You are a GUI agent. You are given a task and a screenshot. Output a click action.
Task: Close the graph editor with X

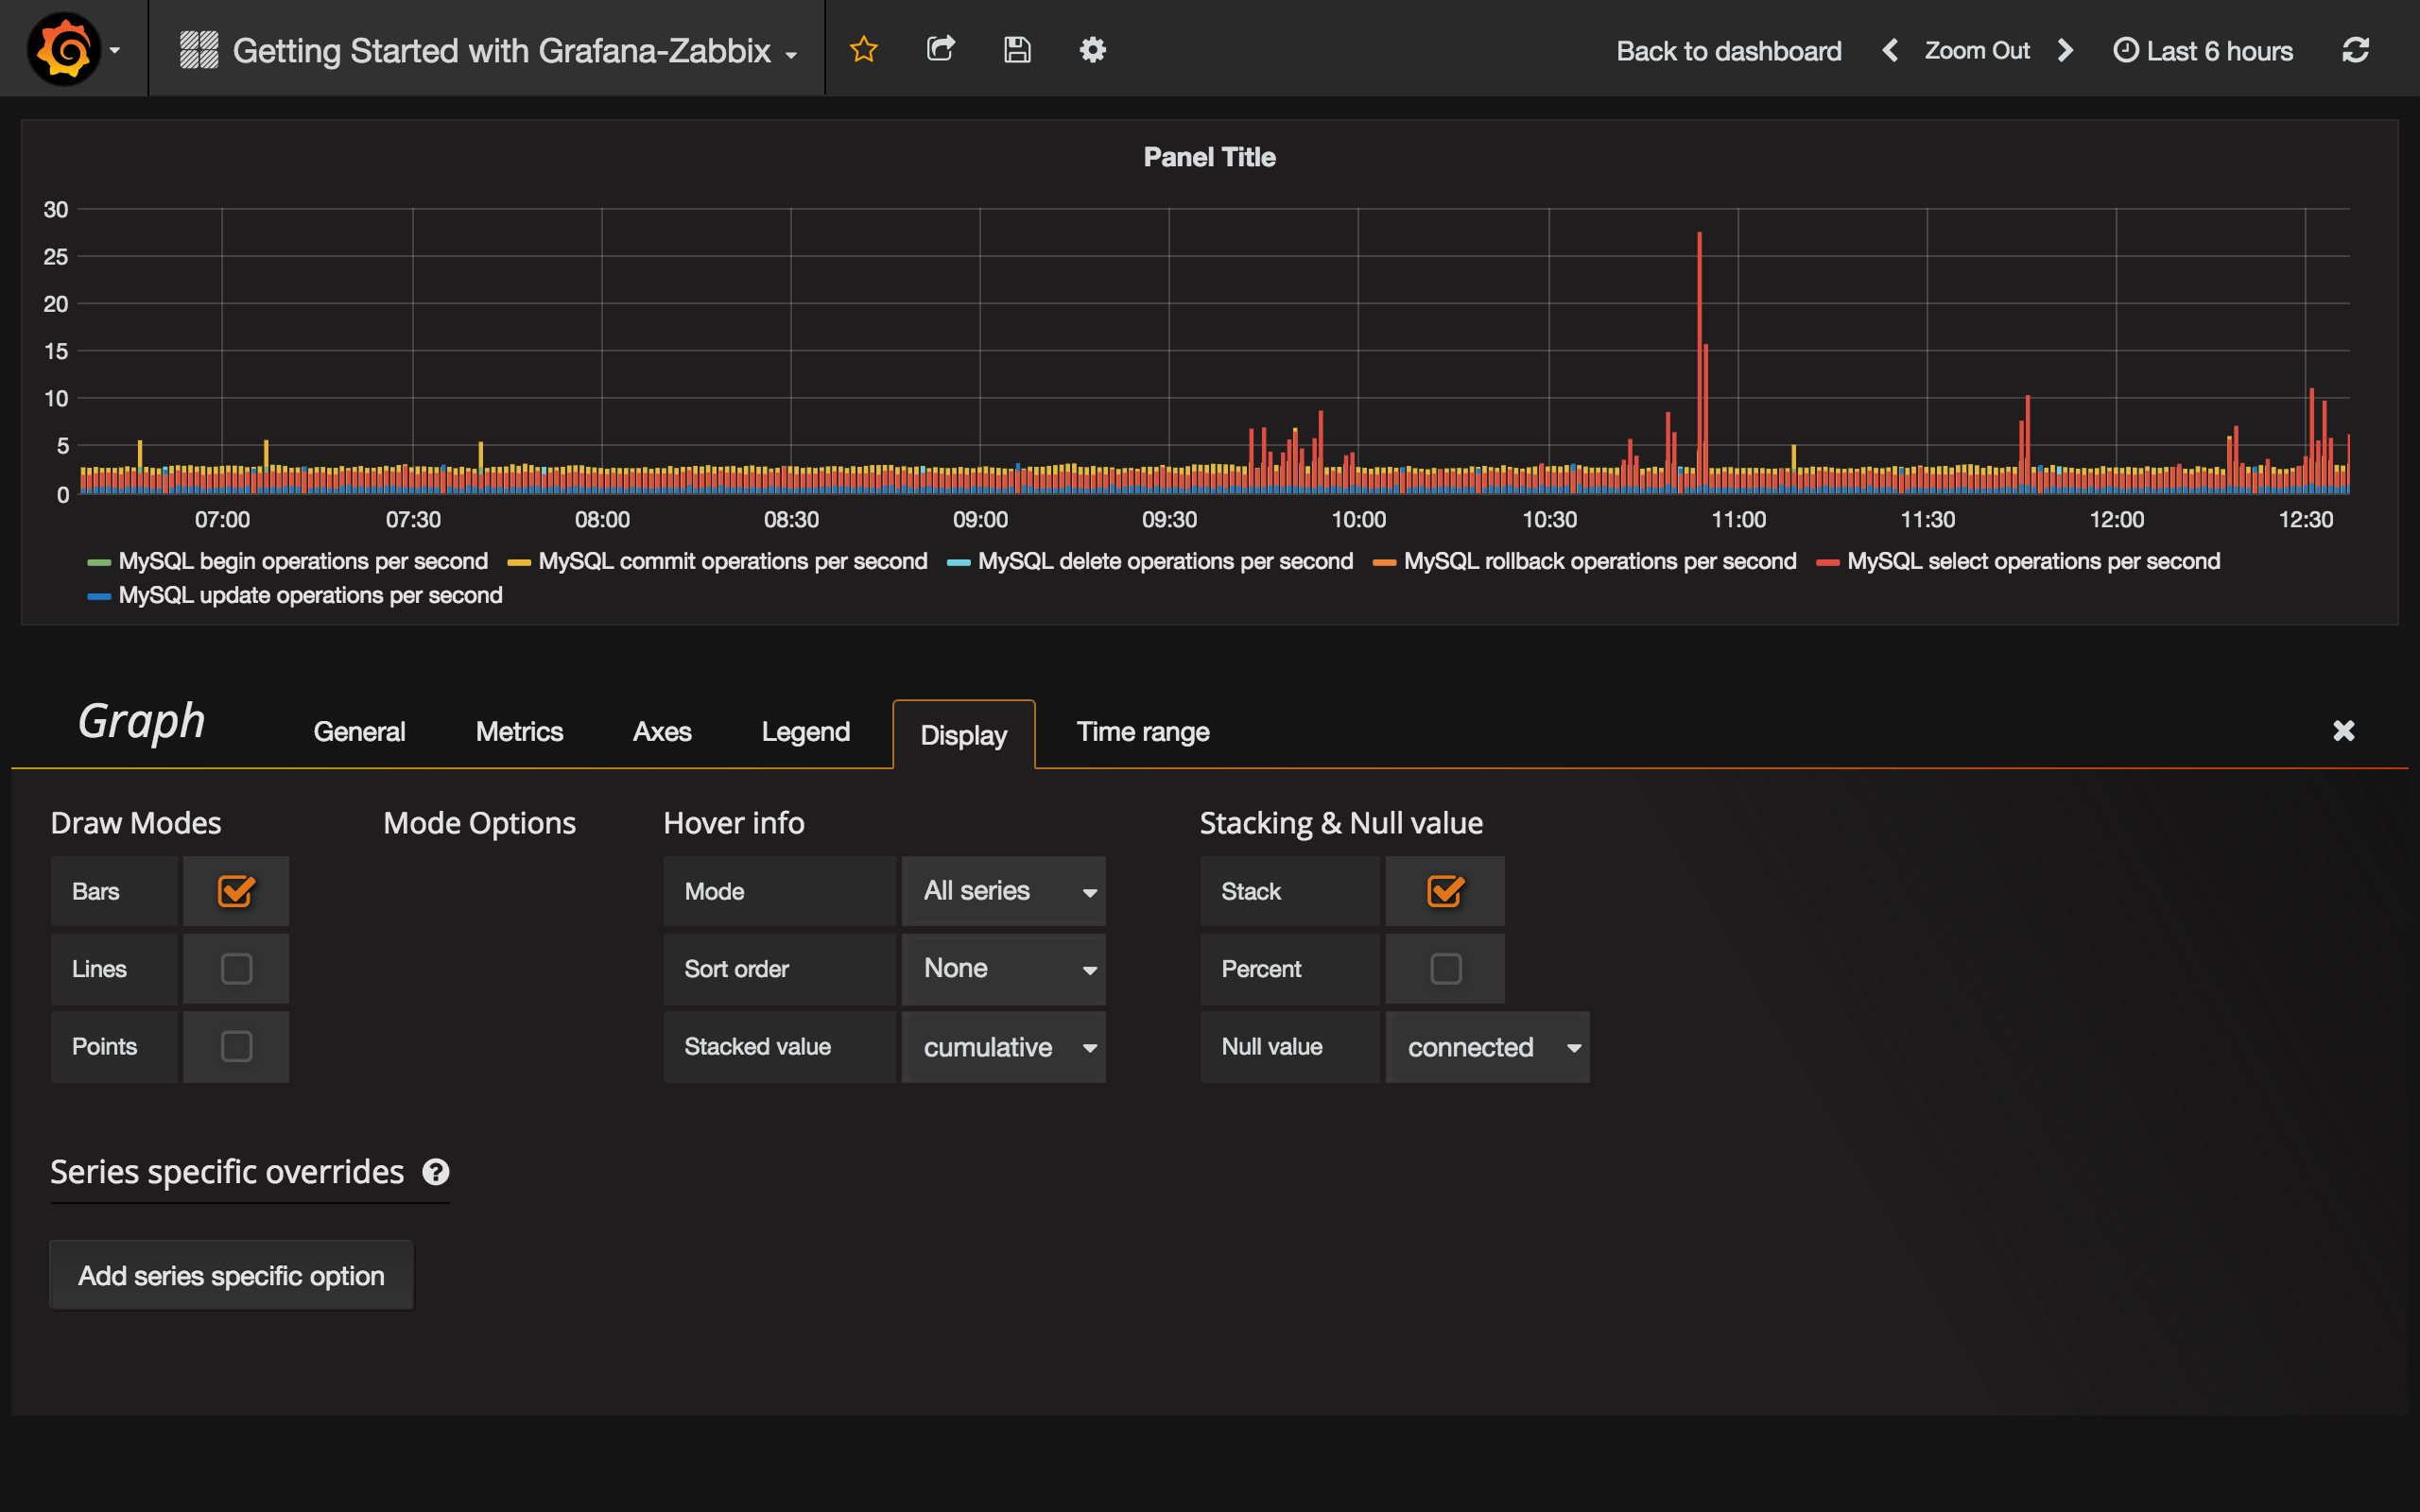2343,731
